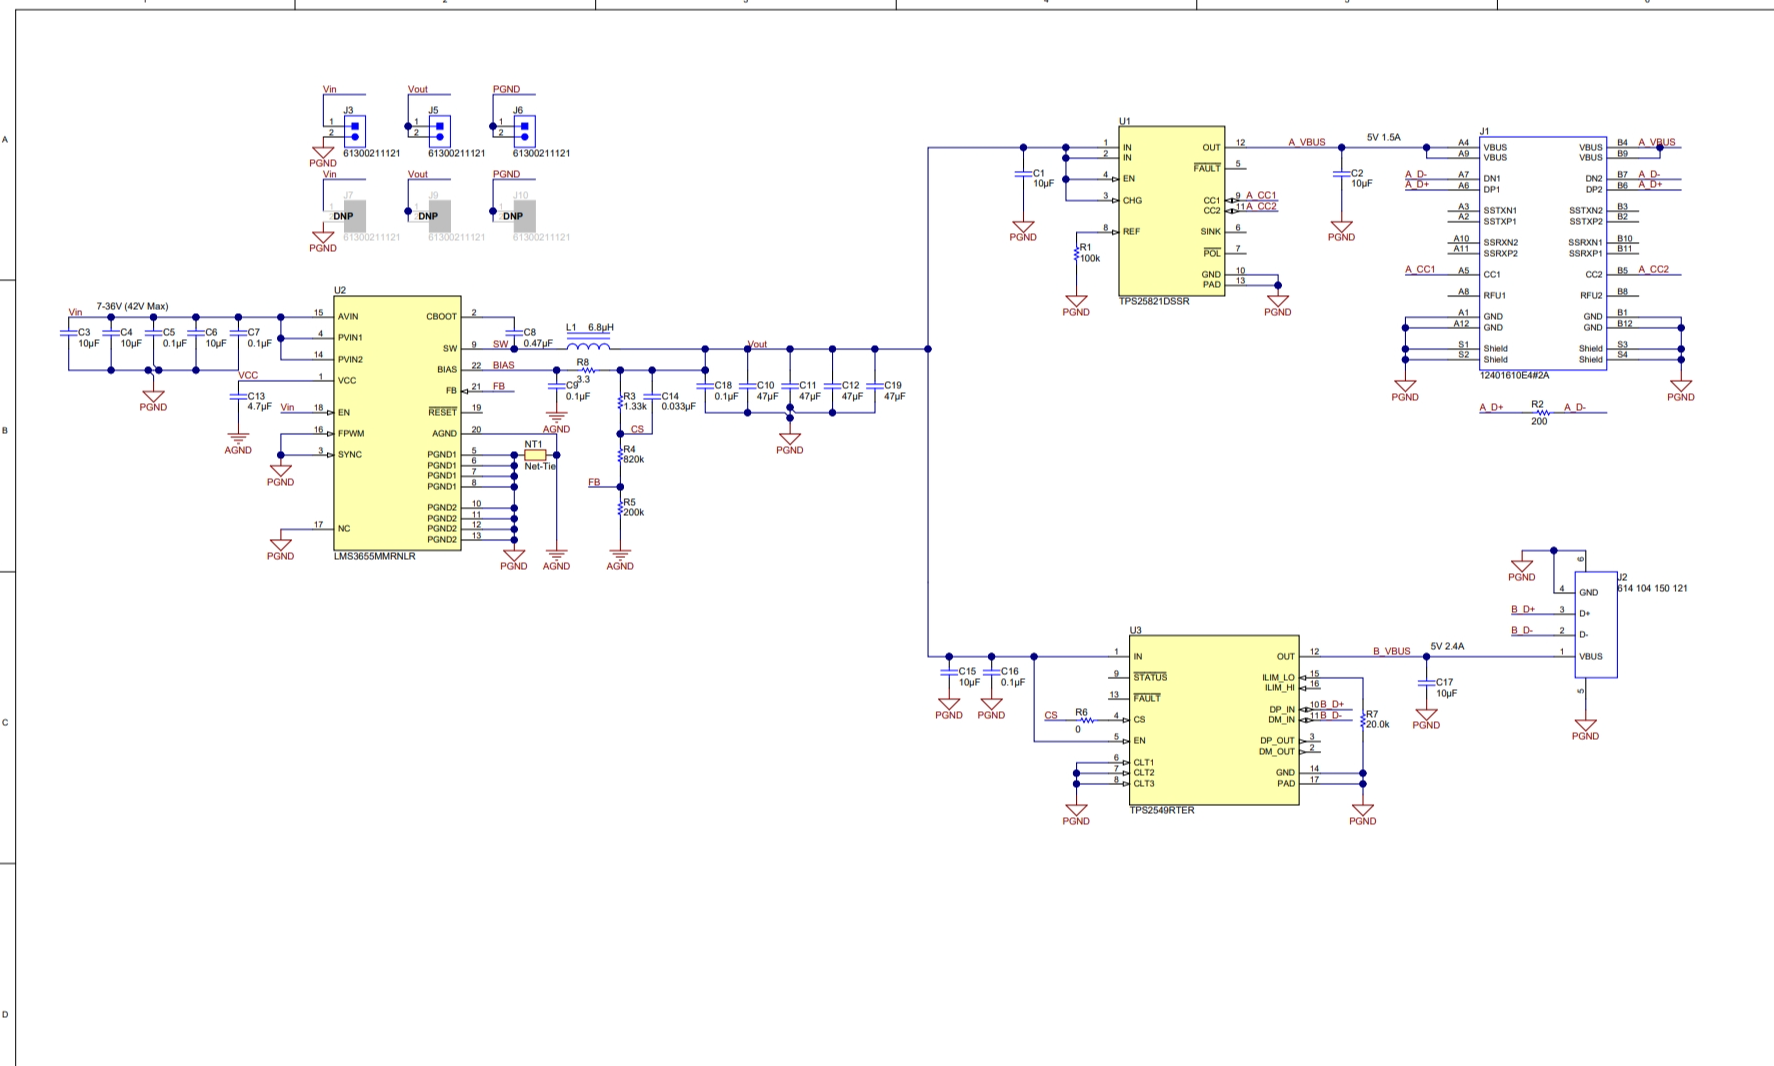Click resistor R6 at the CS input
This screenshot has height=1066, width=1774.
(x=1087, y=720)
